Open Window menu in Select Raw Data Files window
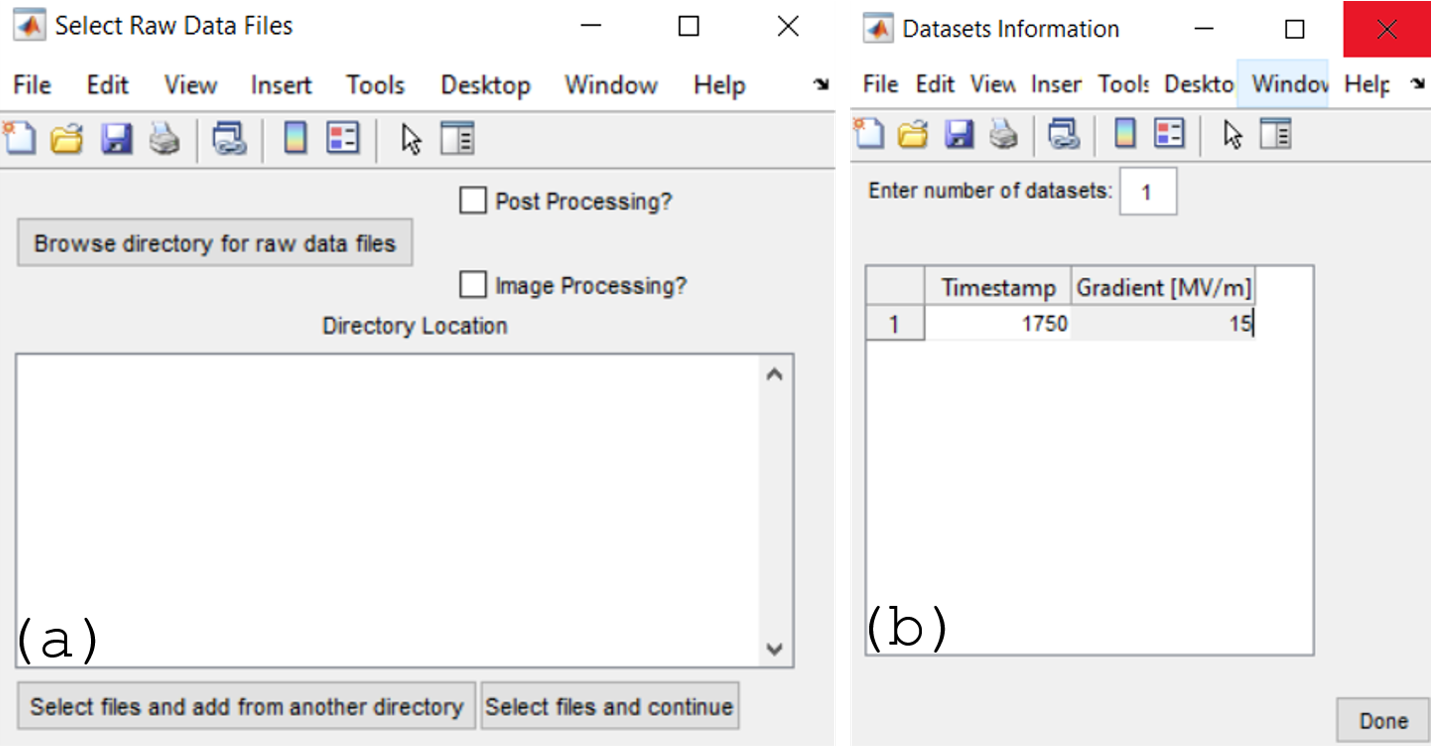The image size is (1431, 746). [x=611, y=85]
